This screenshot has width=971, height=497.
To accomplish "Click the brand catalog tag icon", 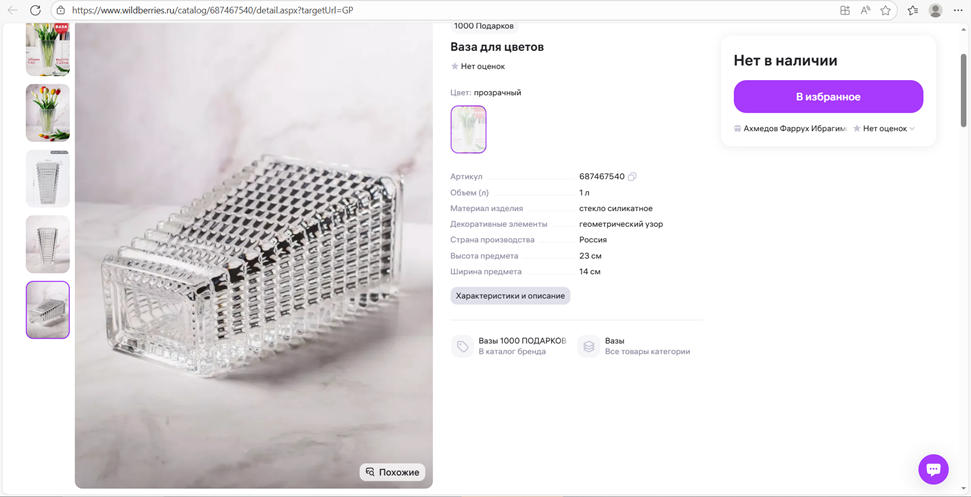I will pyautogui.click(x=462, y=346).
